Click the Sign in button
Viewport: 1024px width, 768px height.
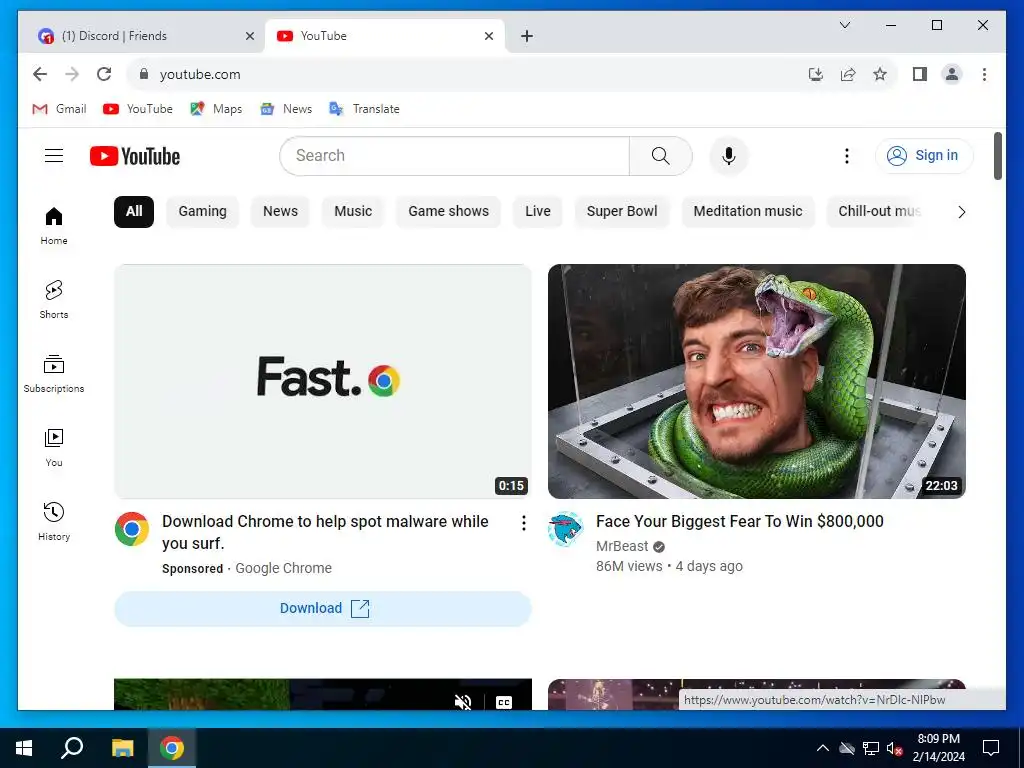[924, 155]
